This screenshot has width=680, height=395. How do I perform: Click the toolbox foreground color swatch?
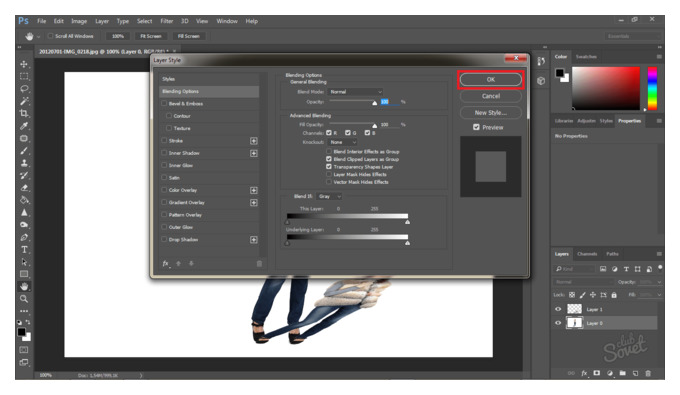click(21, 332)
